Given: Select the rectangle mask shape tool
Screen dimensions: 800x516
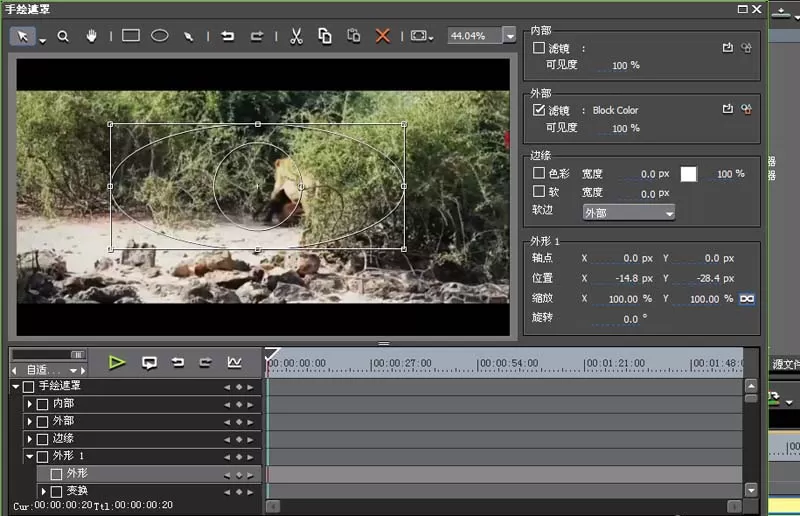Looking at the screenshot, I should tap(131, 36).
